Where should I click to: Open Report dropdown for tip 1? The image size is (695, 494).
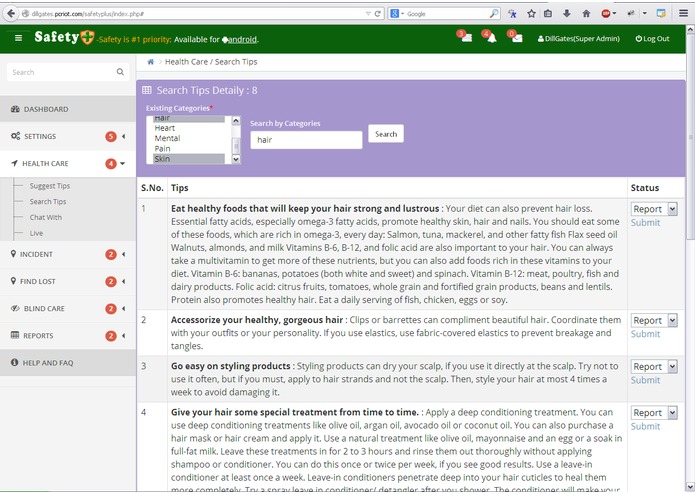pyautogui.click(x=654, y=209)
